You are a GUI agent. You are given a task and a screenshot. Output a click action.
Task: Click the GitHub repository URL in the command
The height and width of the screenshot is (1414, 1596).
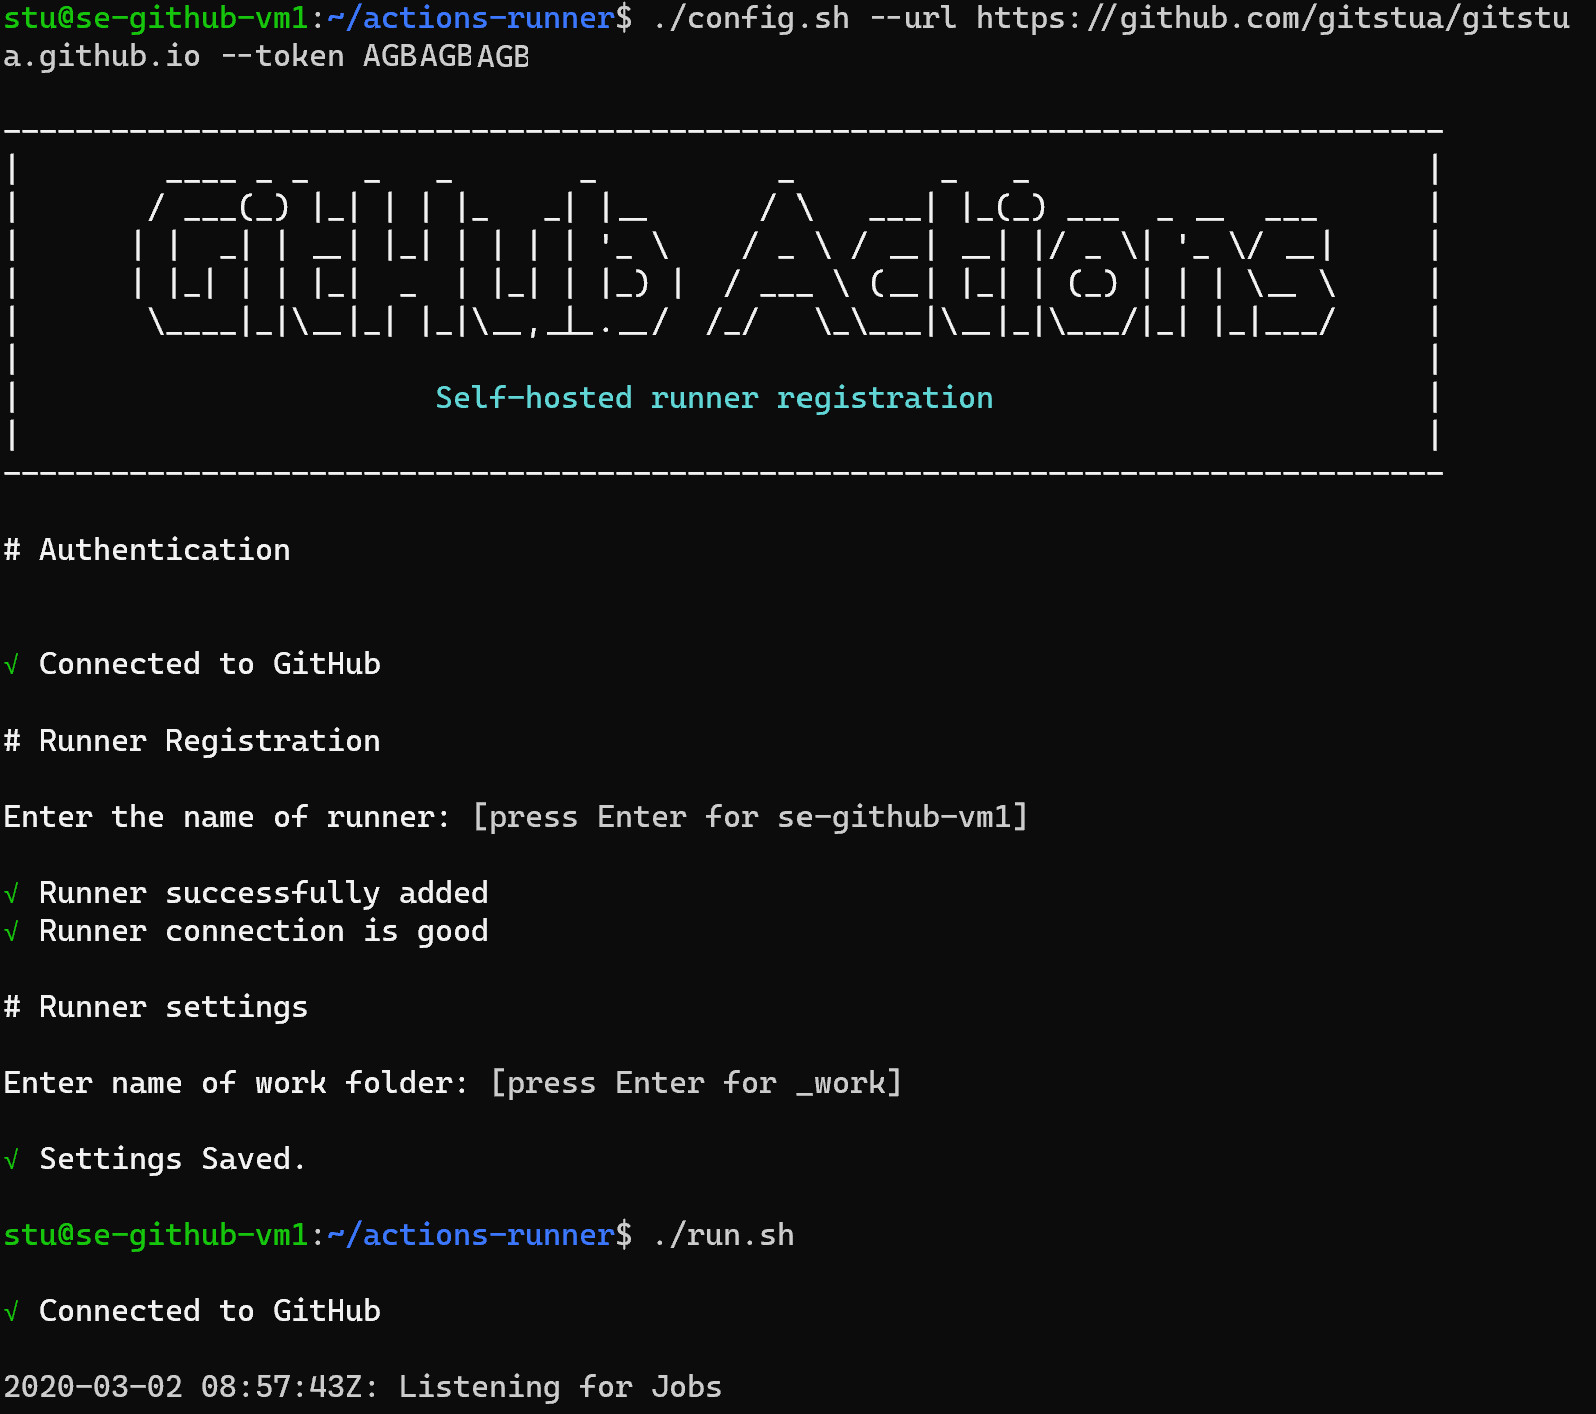pos(786,37)
